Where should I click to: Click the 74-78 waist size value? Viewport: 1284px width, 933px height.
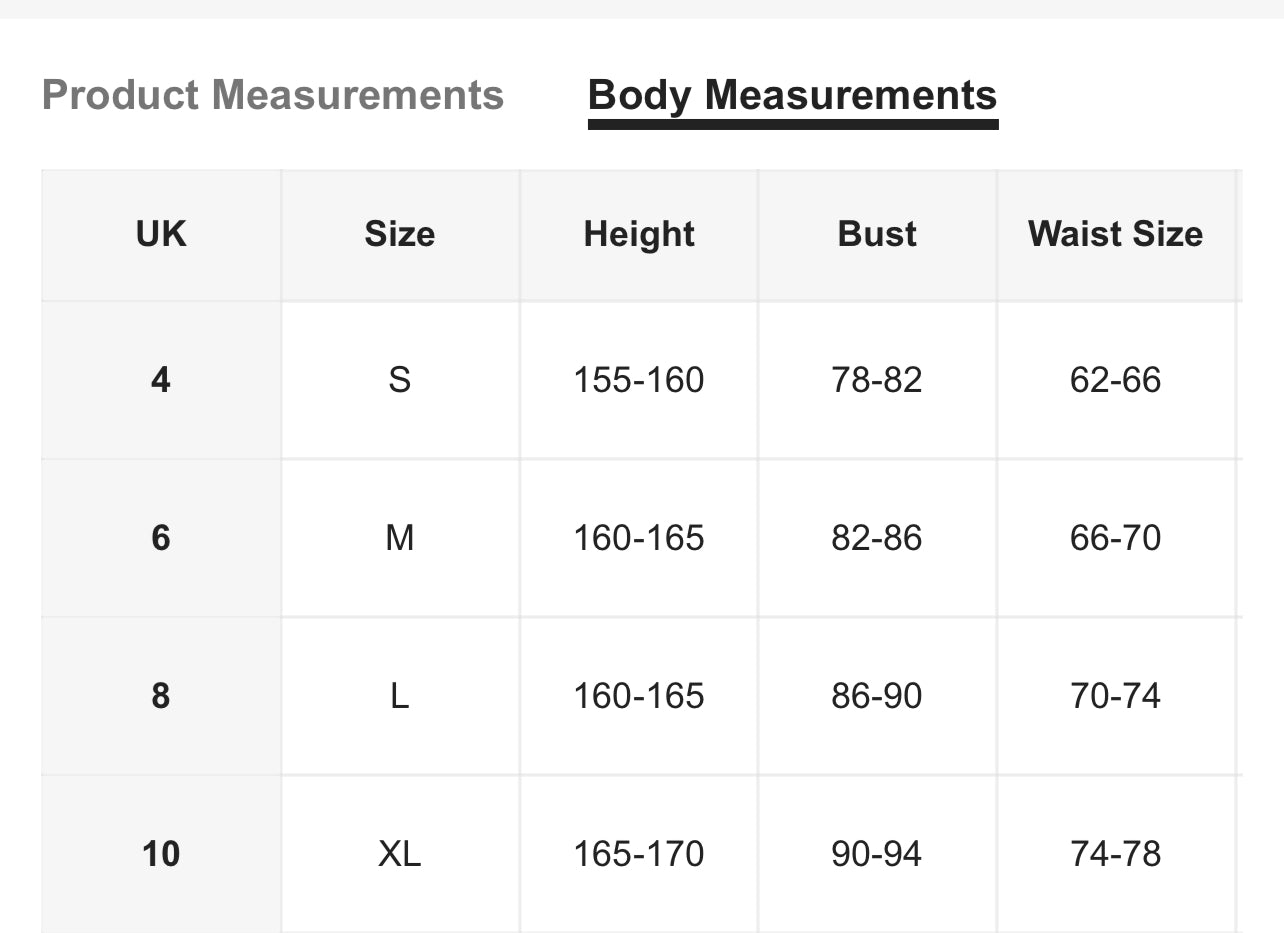1116,854
